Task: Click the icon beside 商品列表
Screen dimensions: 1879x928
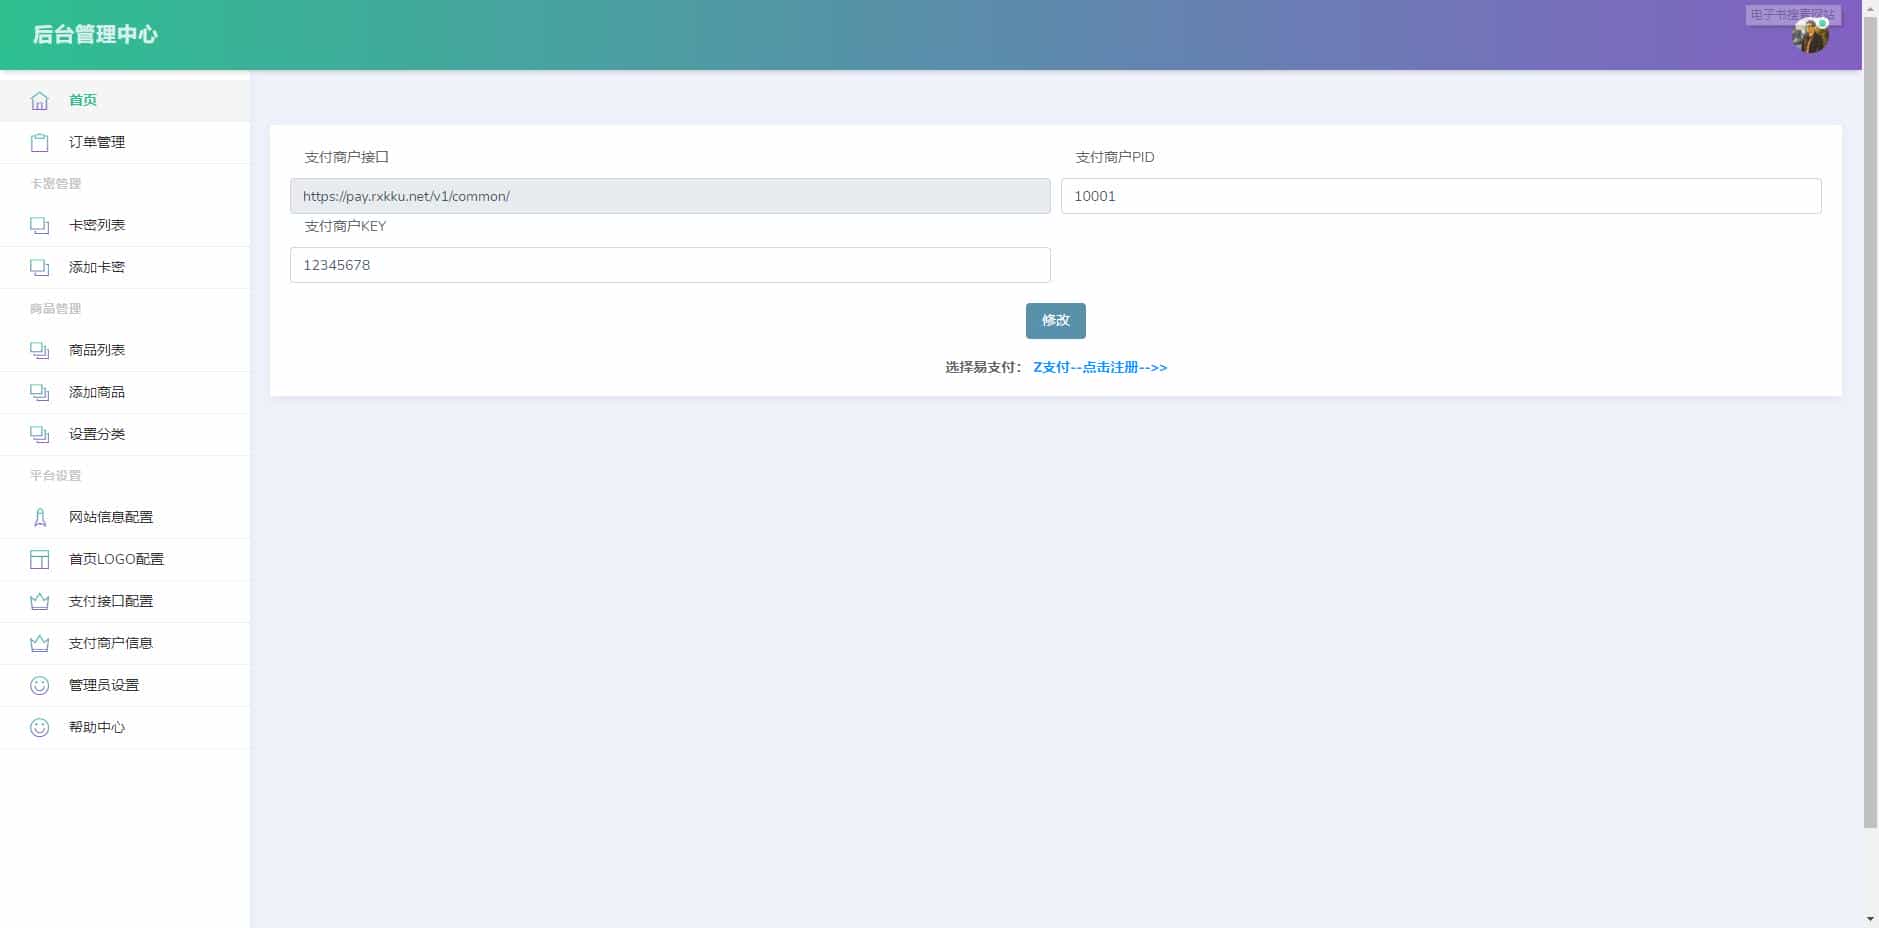Action: click(x=40, y=351)
